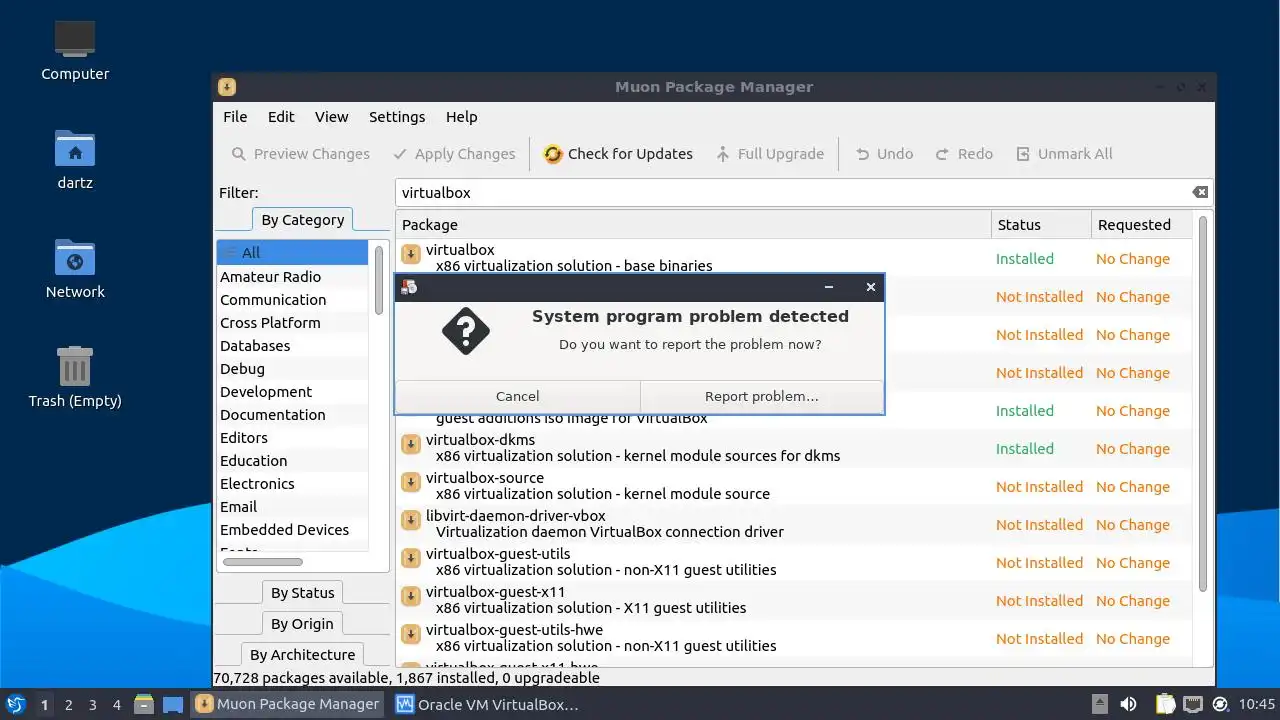Open the File menu

[235, 117]
